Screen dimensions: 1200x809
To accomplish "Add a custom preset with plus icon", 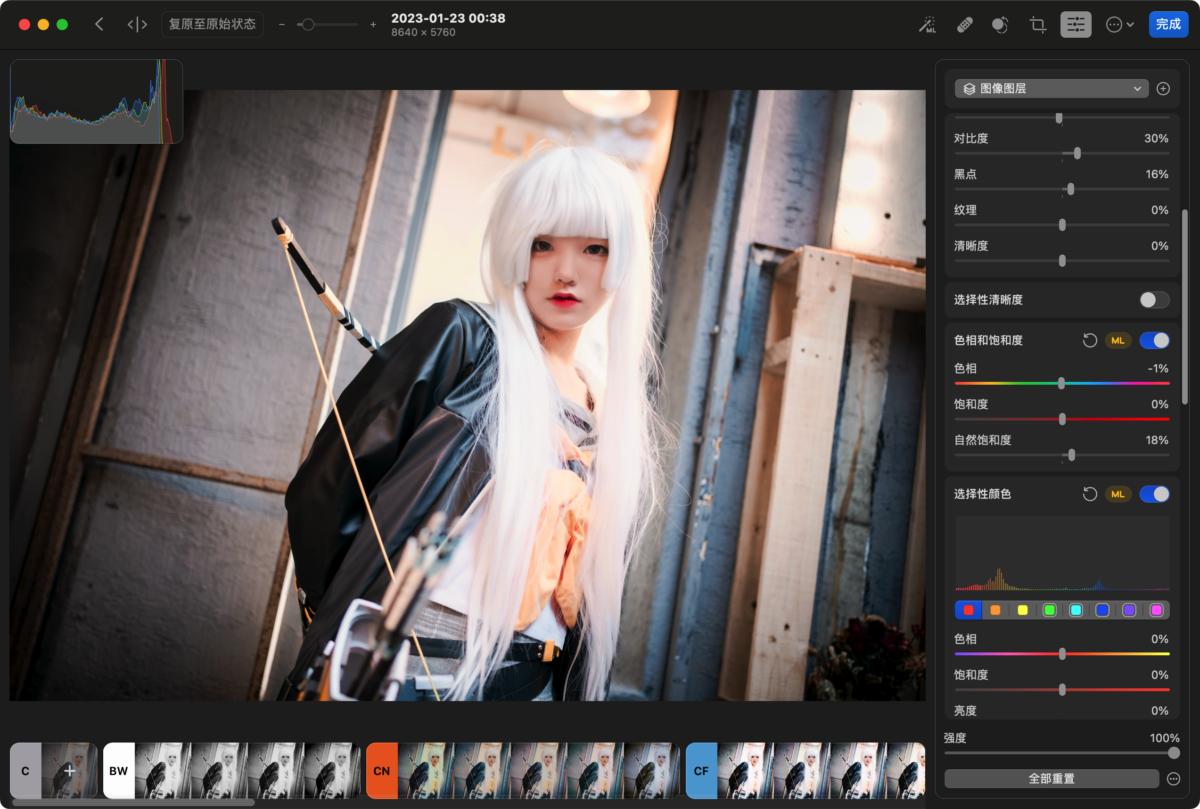I will [70, 771].
